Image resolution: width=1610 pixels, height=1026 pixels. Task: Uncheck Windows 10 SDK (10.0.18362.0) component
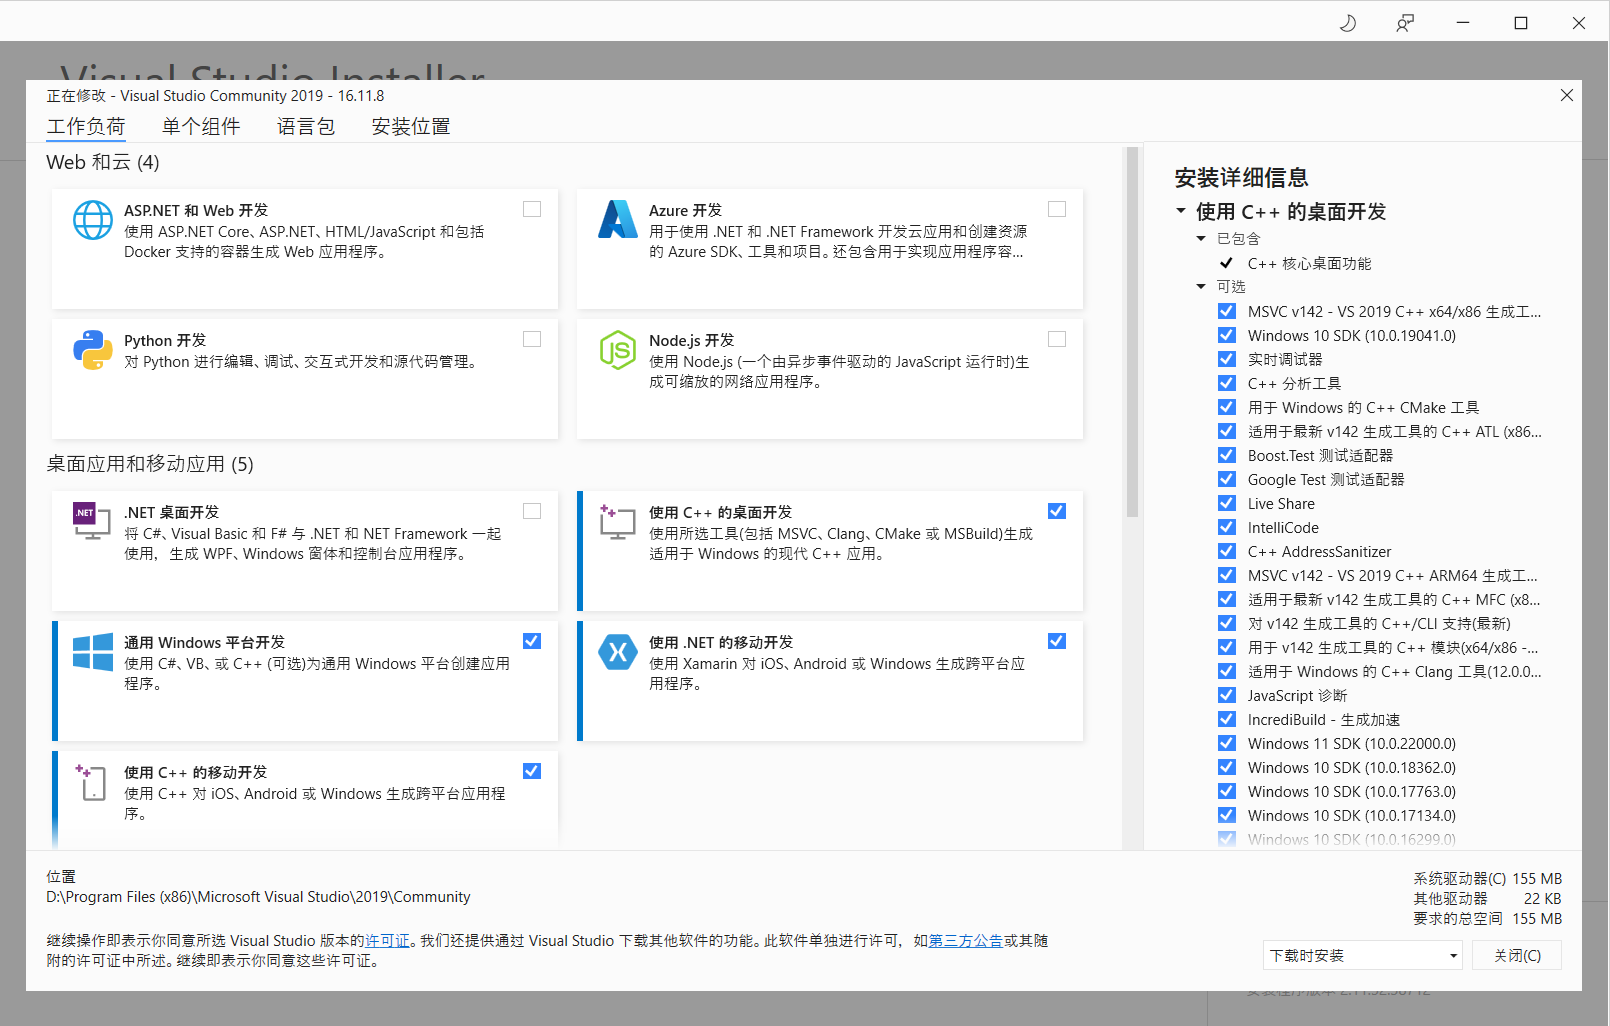click(1227, 767)
